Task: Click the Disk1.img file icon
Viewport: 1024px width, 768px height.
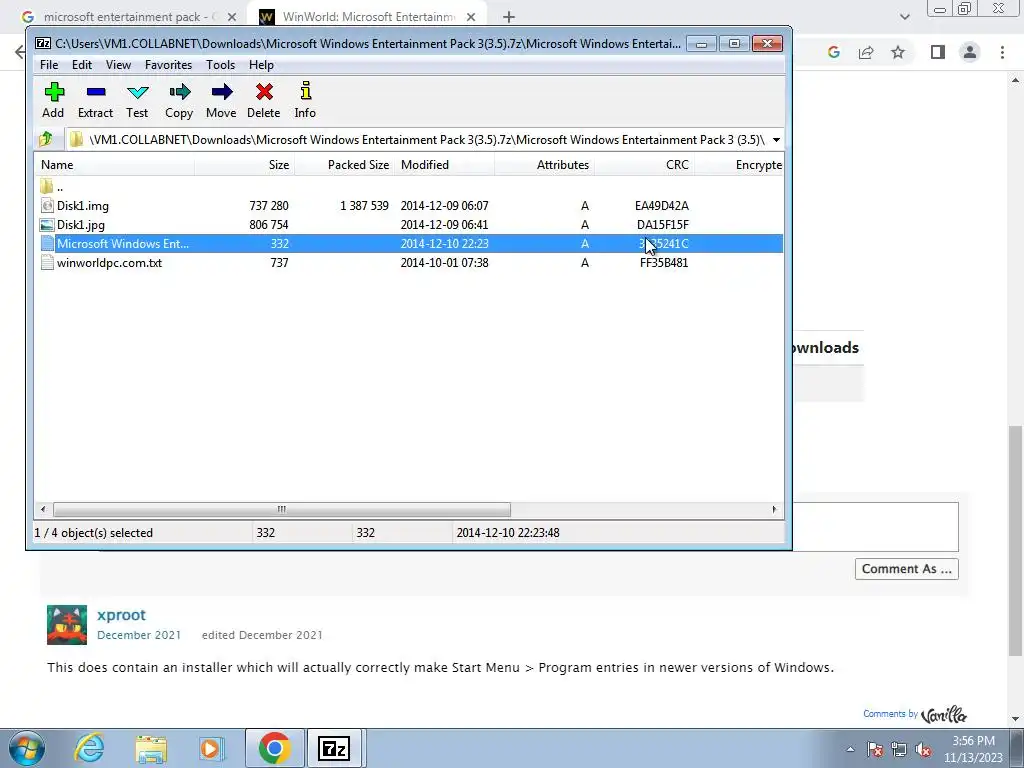Action: click(x=47, y=206)
